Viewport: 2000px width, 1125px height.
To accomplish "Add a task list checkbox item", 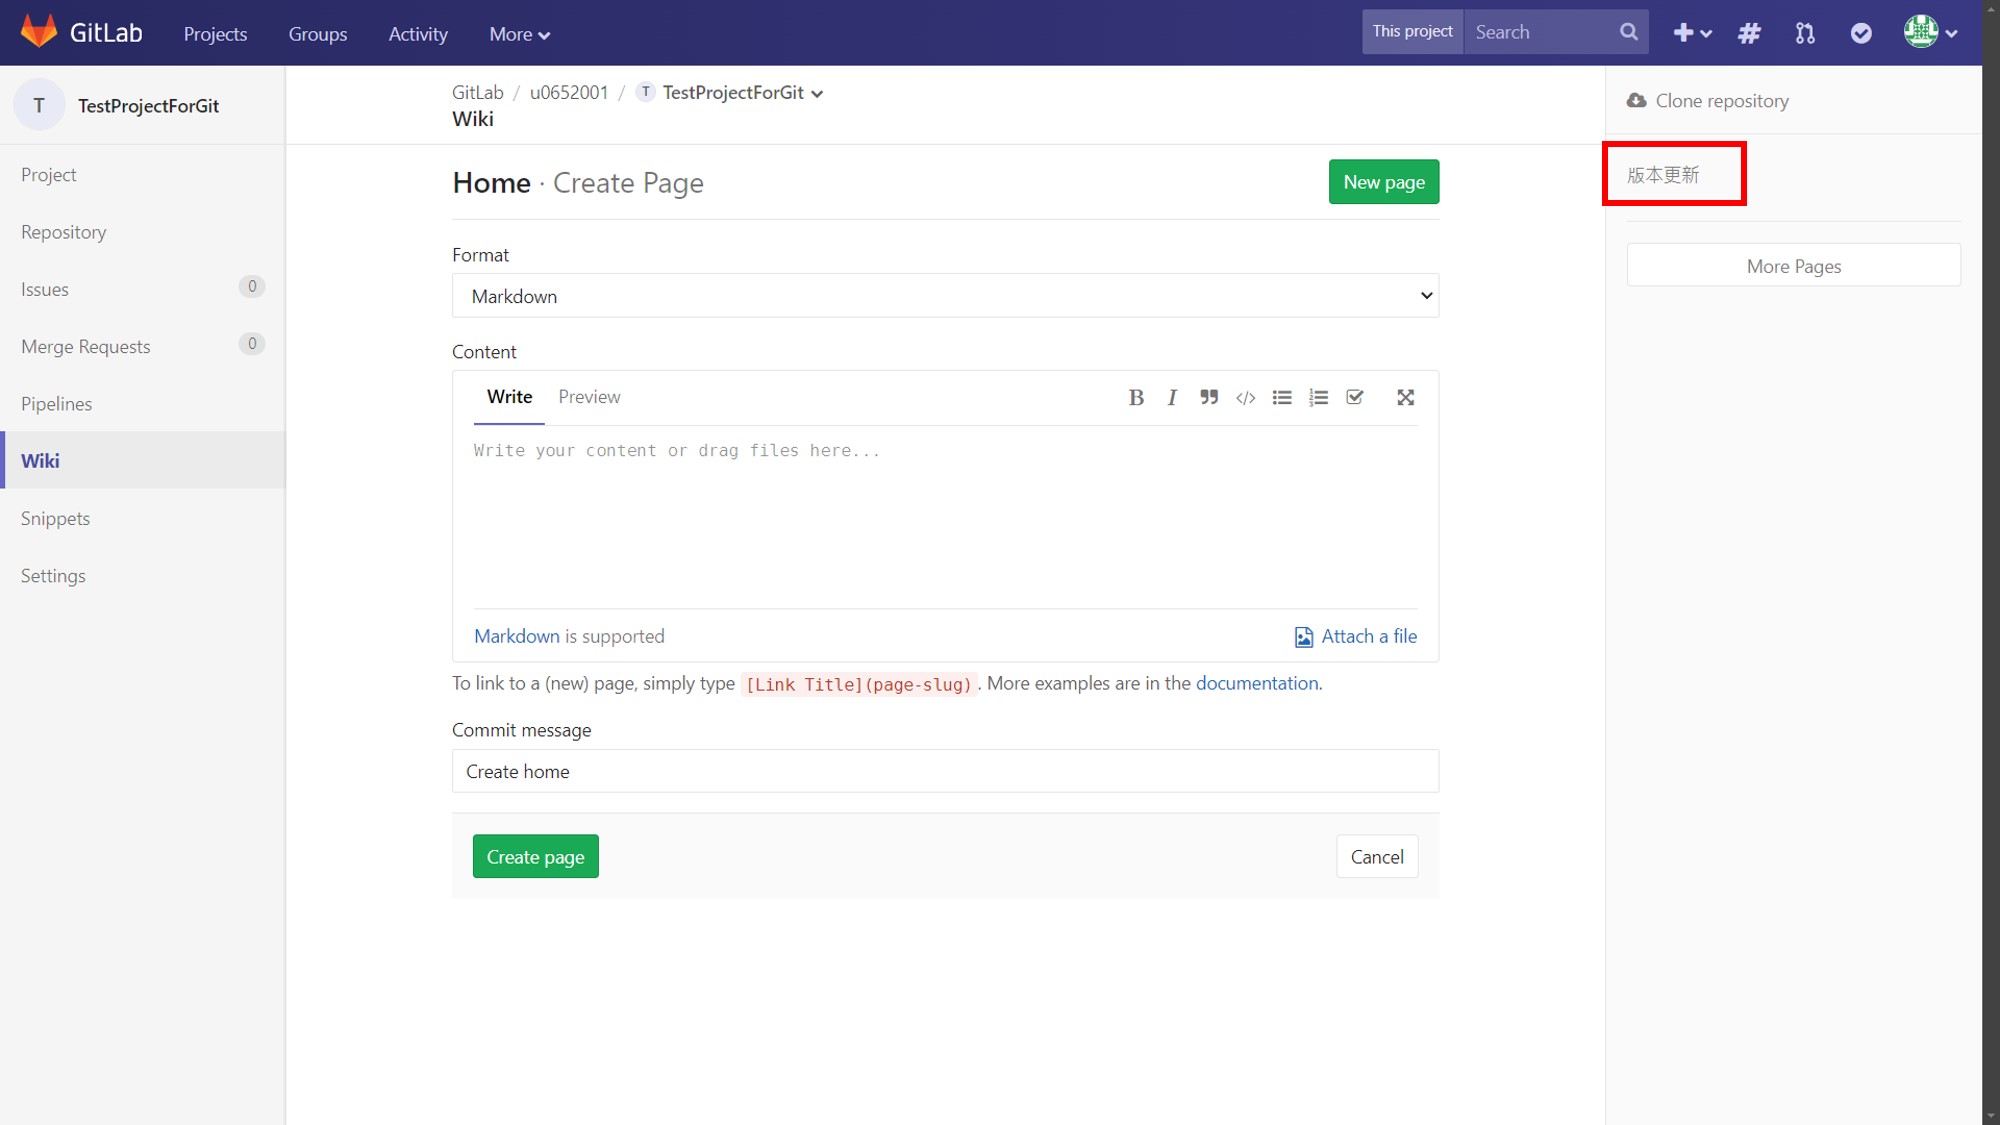I will click(x=1355, y=397).
